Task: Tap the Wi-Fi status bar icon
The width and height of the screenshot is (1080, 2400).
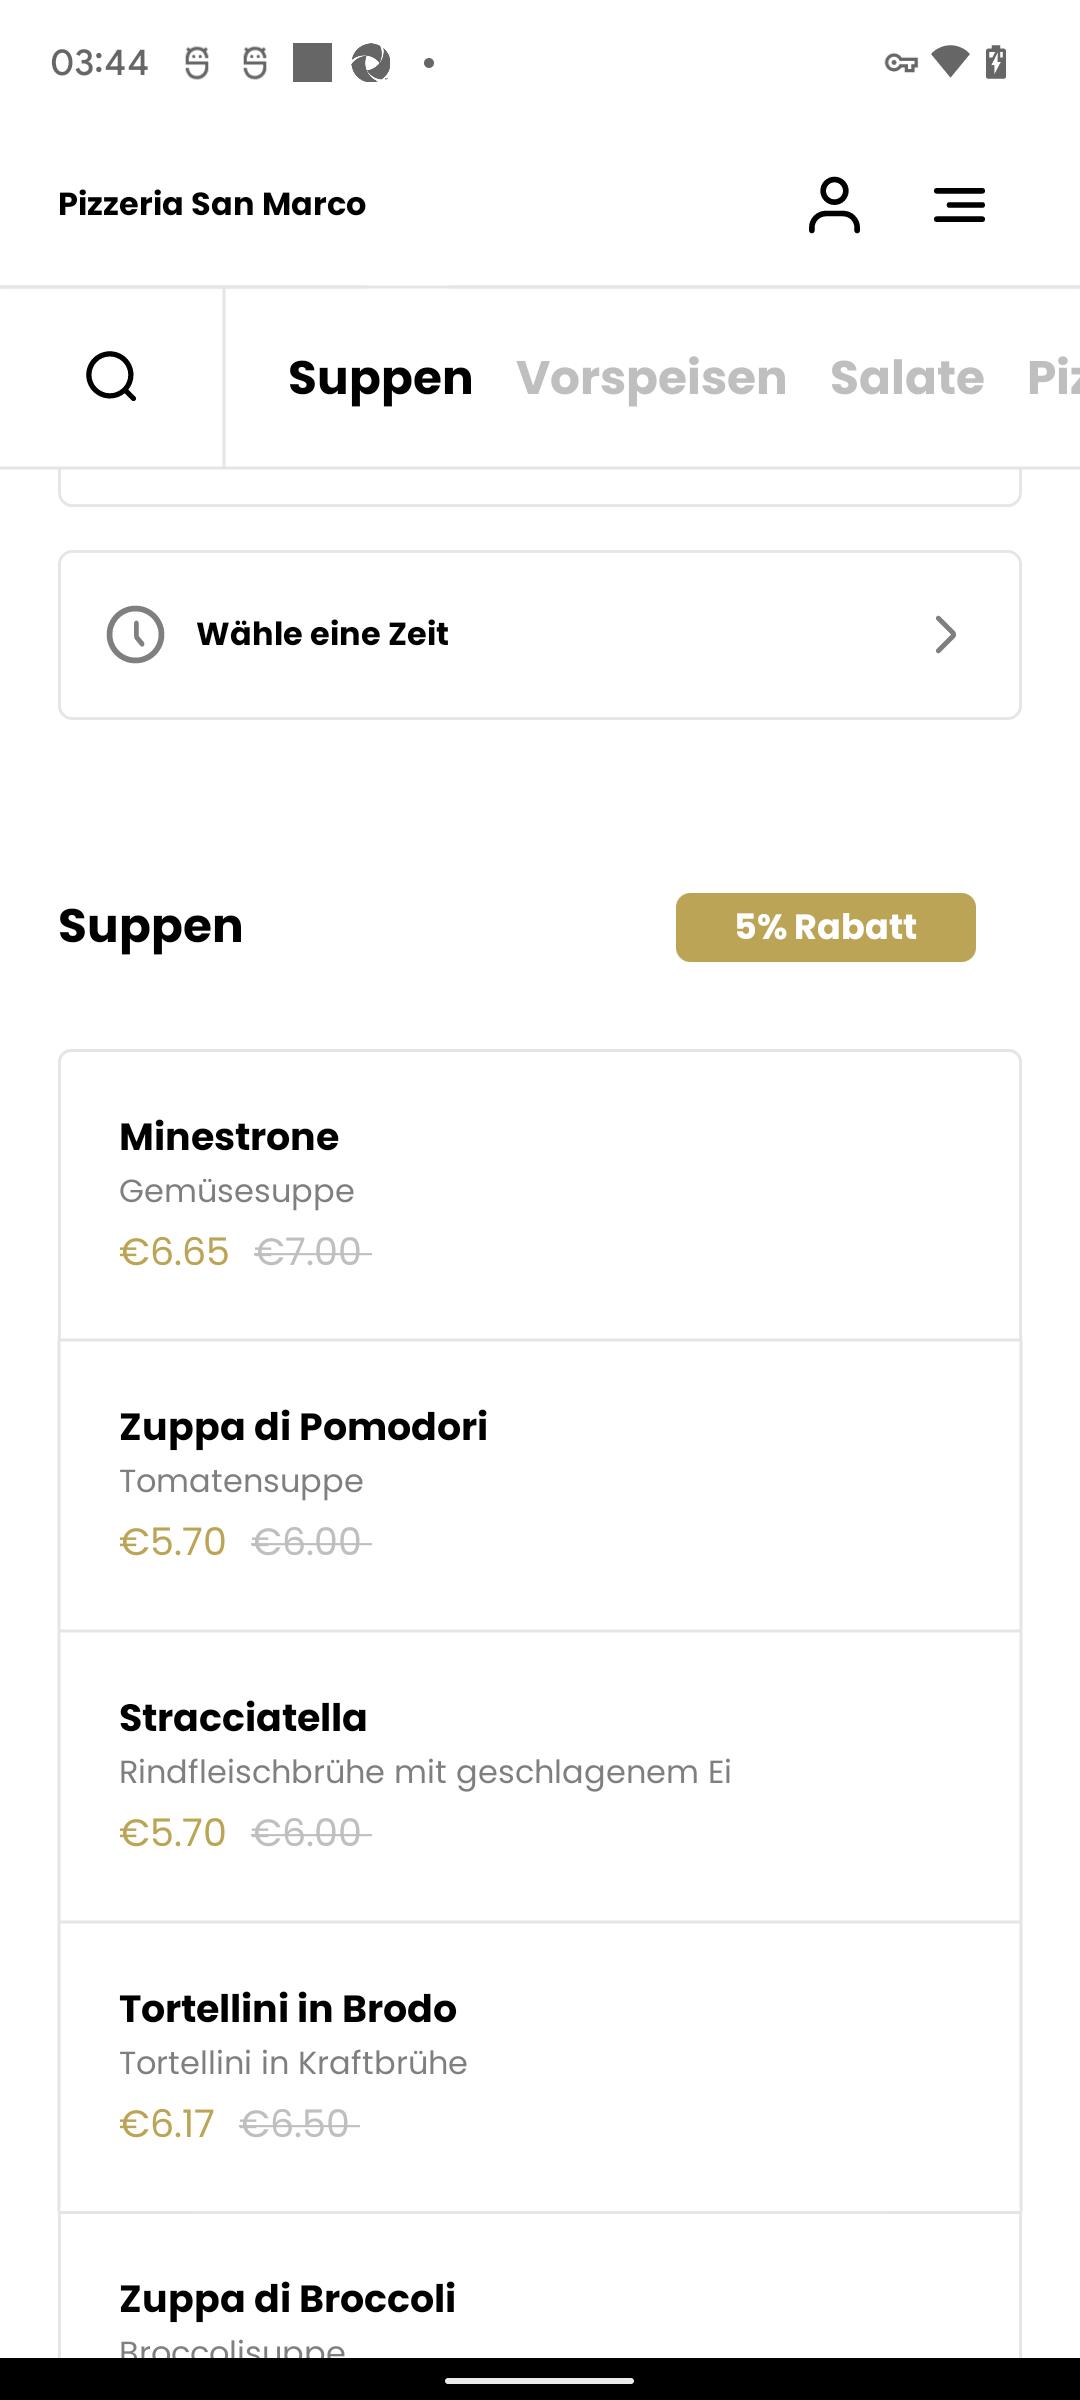Action: click(x=950, y=62)
